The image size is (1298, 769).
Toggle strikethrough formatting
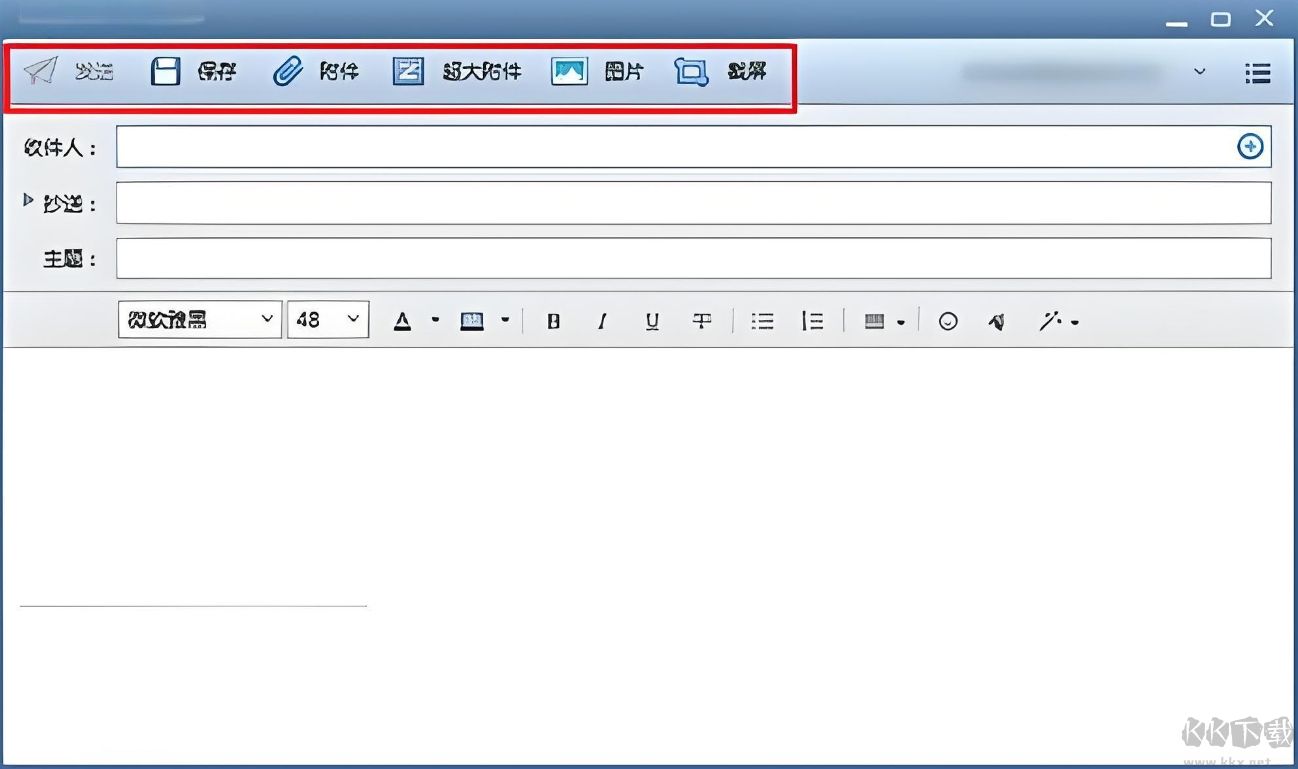coord(702,322)
